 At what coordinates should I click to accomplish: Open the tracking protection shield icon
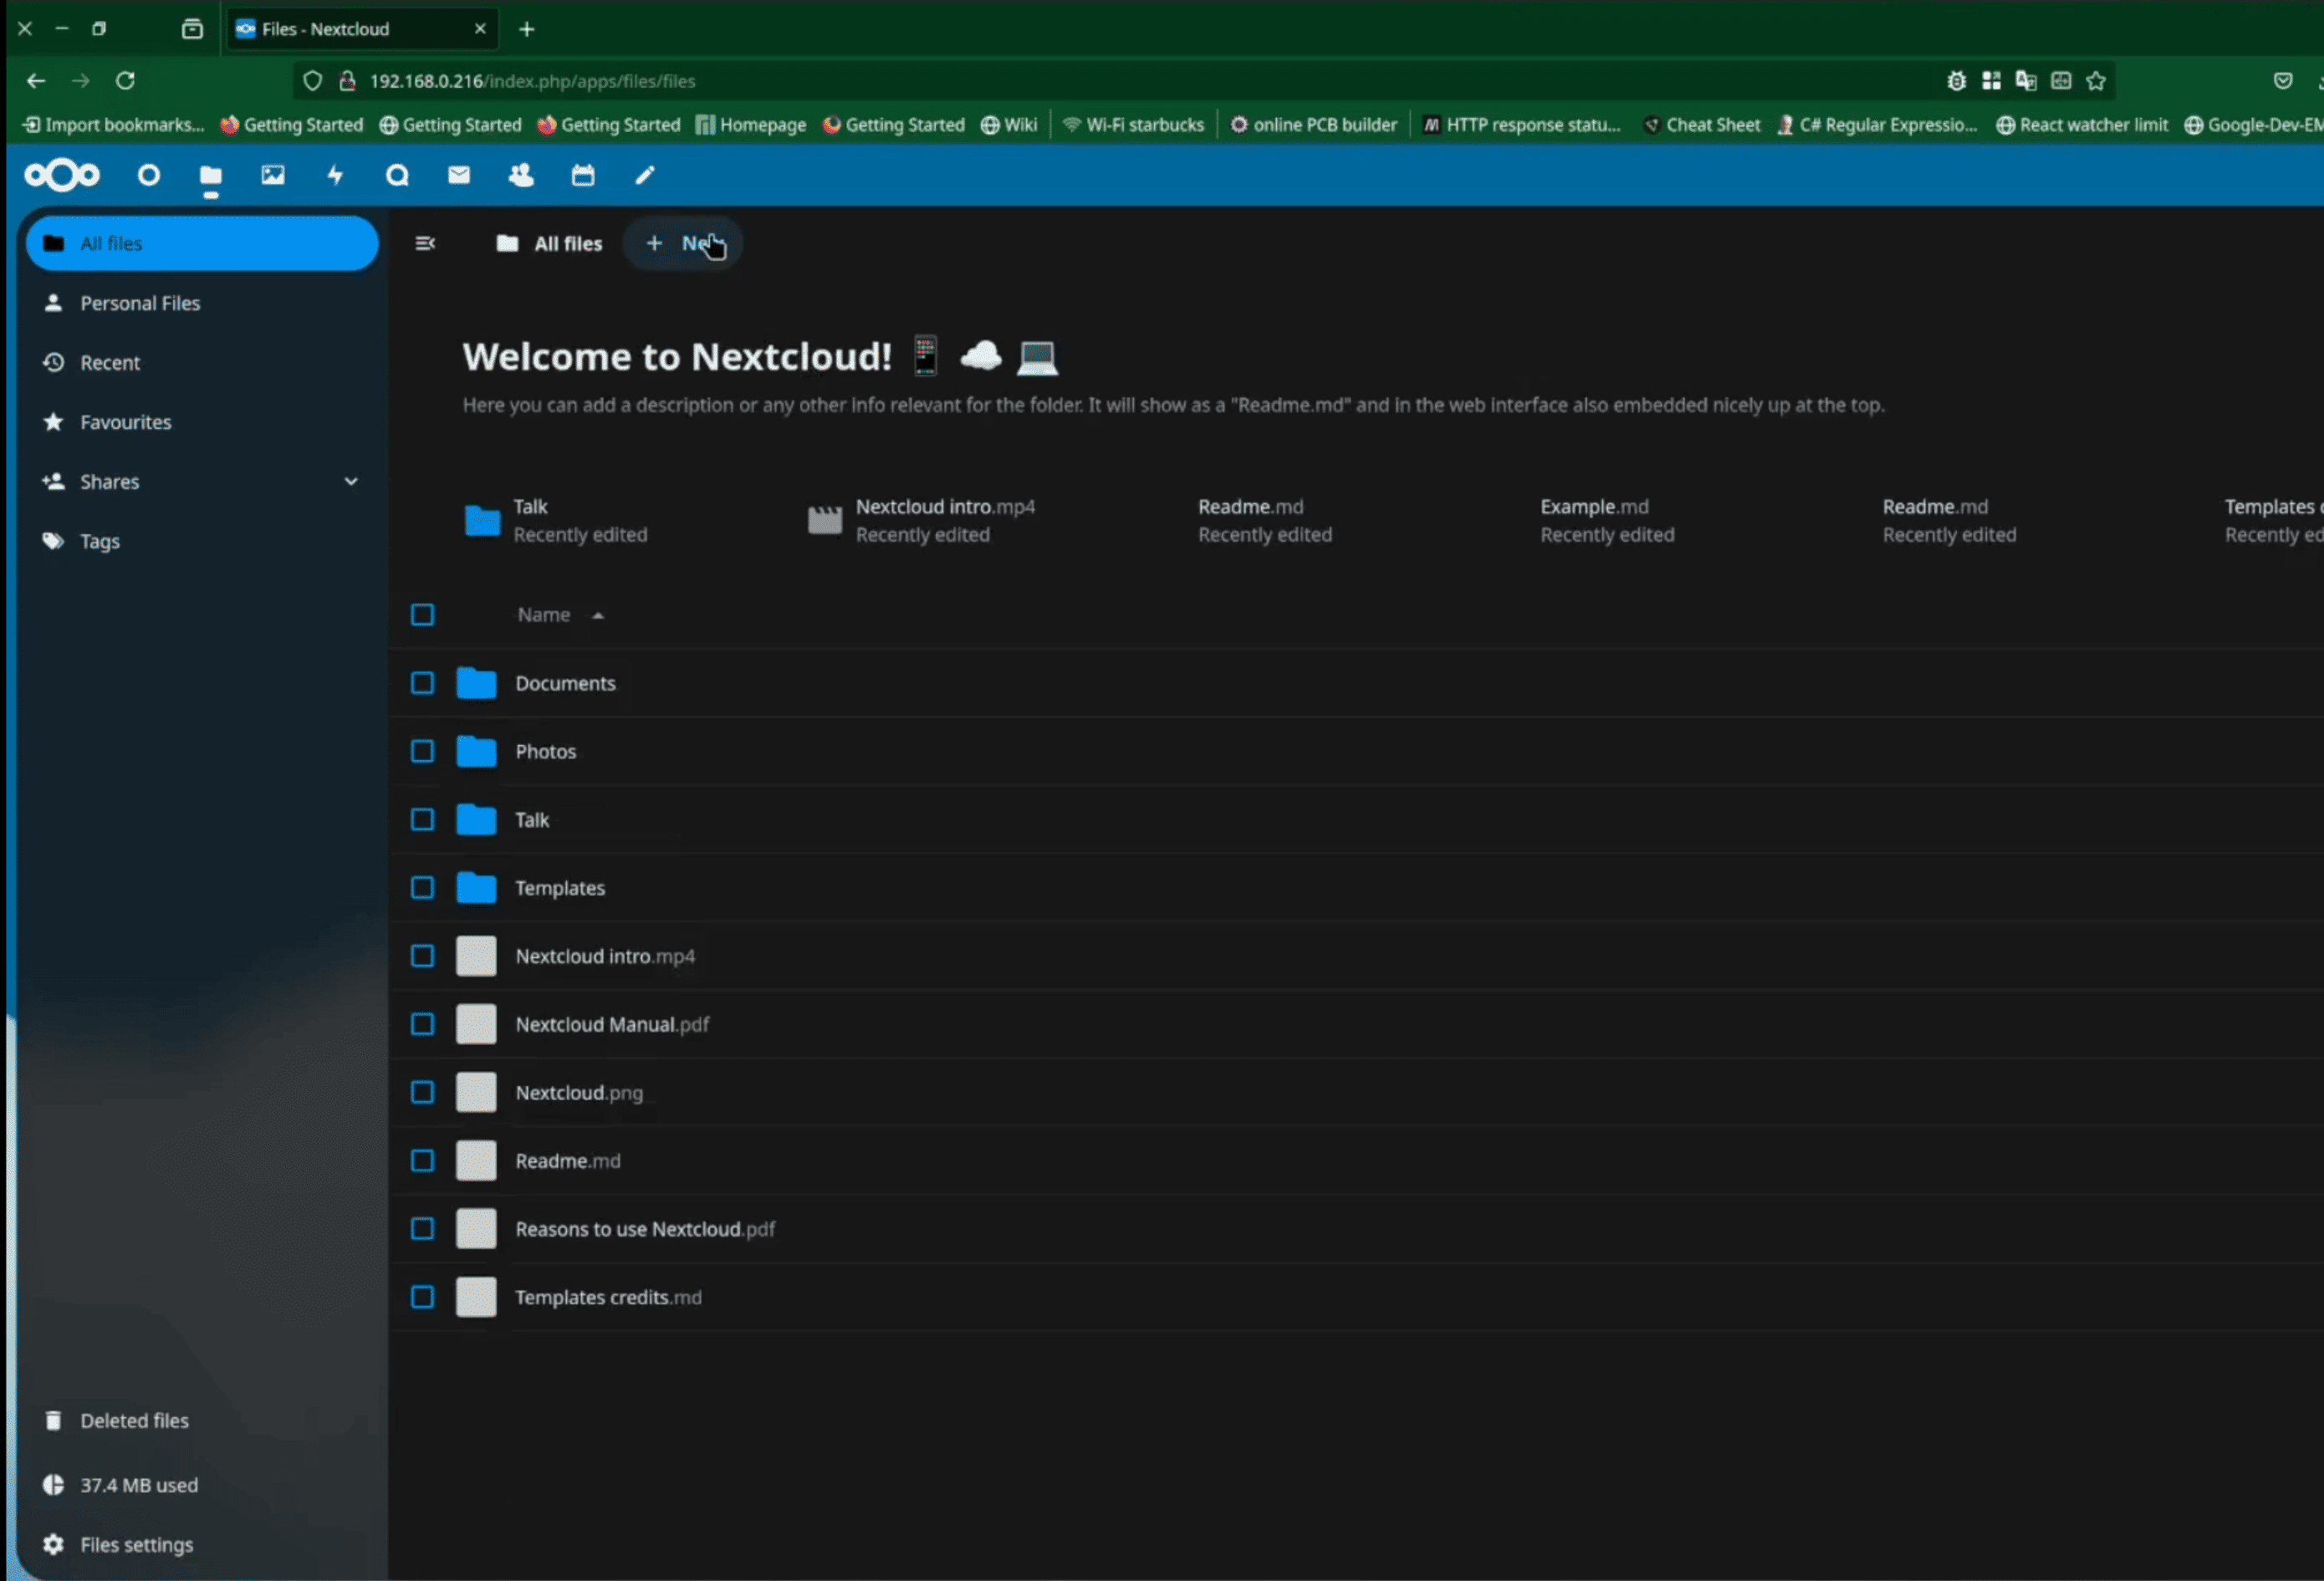tap(312, 81)
